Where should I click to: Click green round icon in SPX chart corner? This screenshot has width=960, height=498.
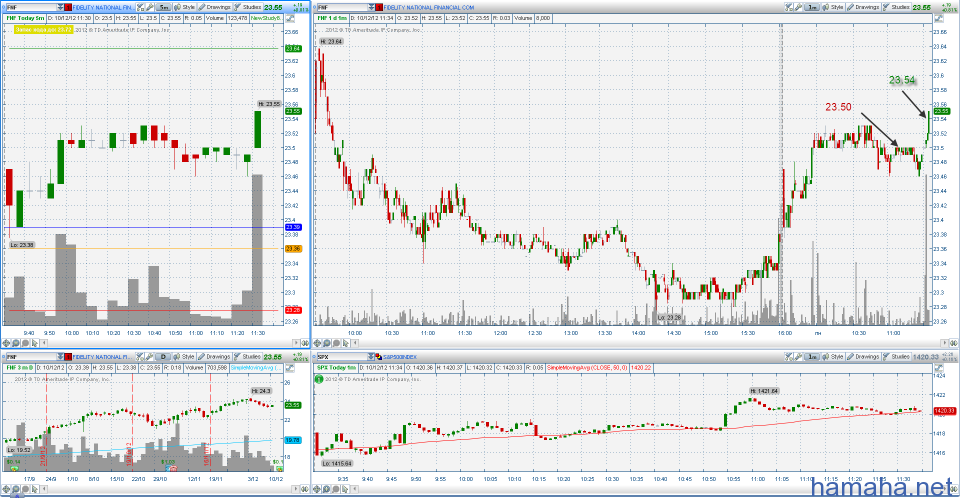coord(319,379)
